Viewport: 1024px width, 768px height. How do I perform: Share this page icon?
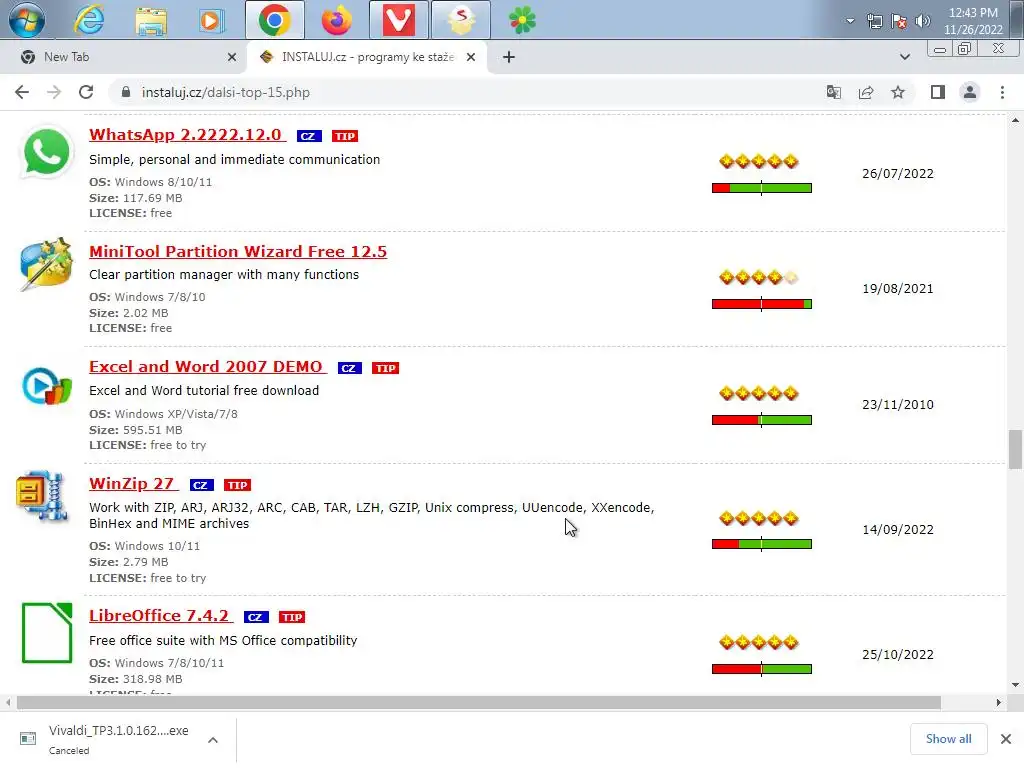coord(866,92)
